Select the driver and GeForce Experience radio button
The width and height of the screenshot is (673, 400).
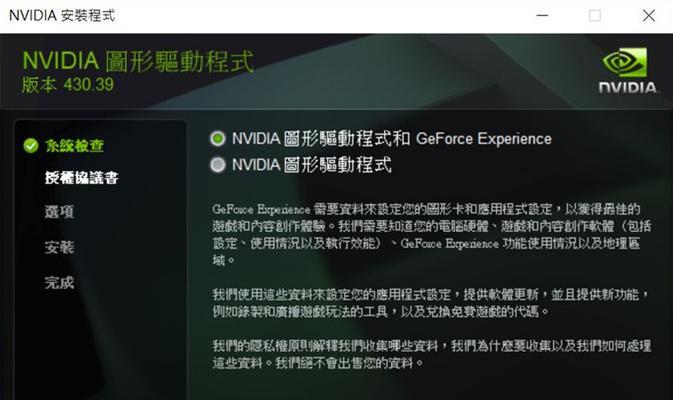218,139
